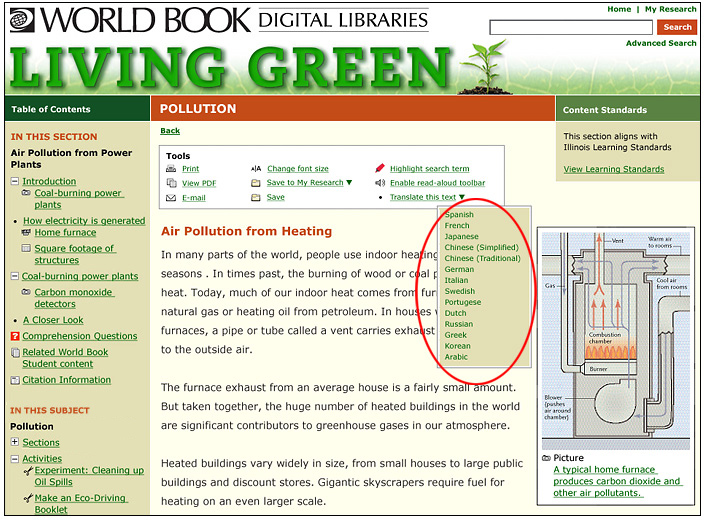Click the View PDF document icon

[x=171, y=183]
